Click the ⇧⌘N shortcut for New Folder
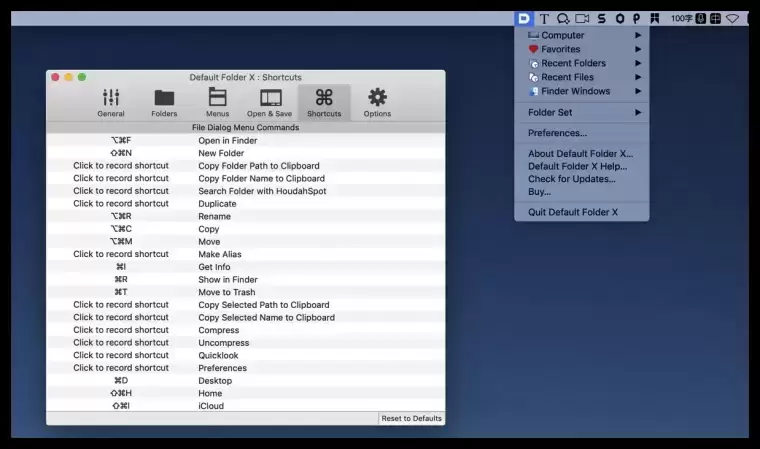The width and height of the screenshot is (760, 449). click(121, 153)
